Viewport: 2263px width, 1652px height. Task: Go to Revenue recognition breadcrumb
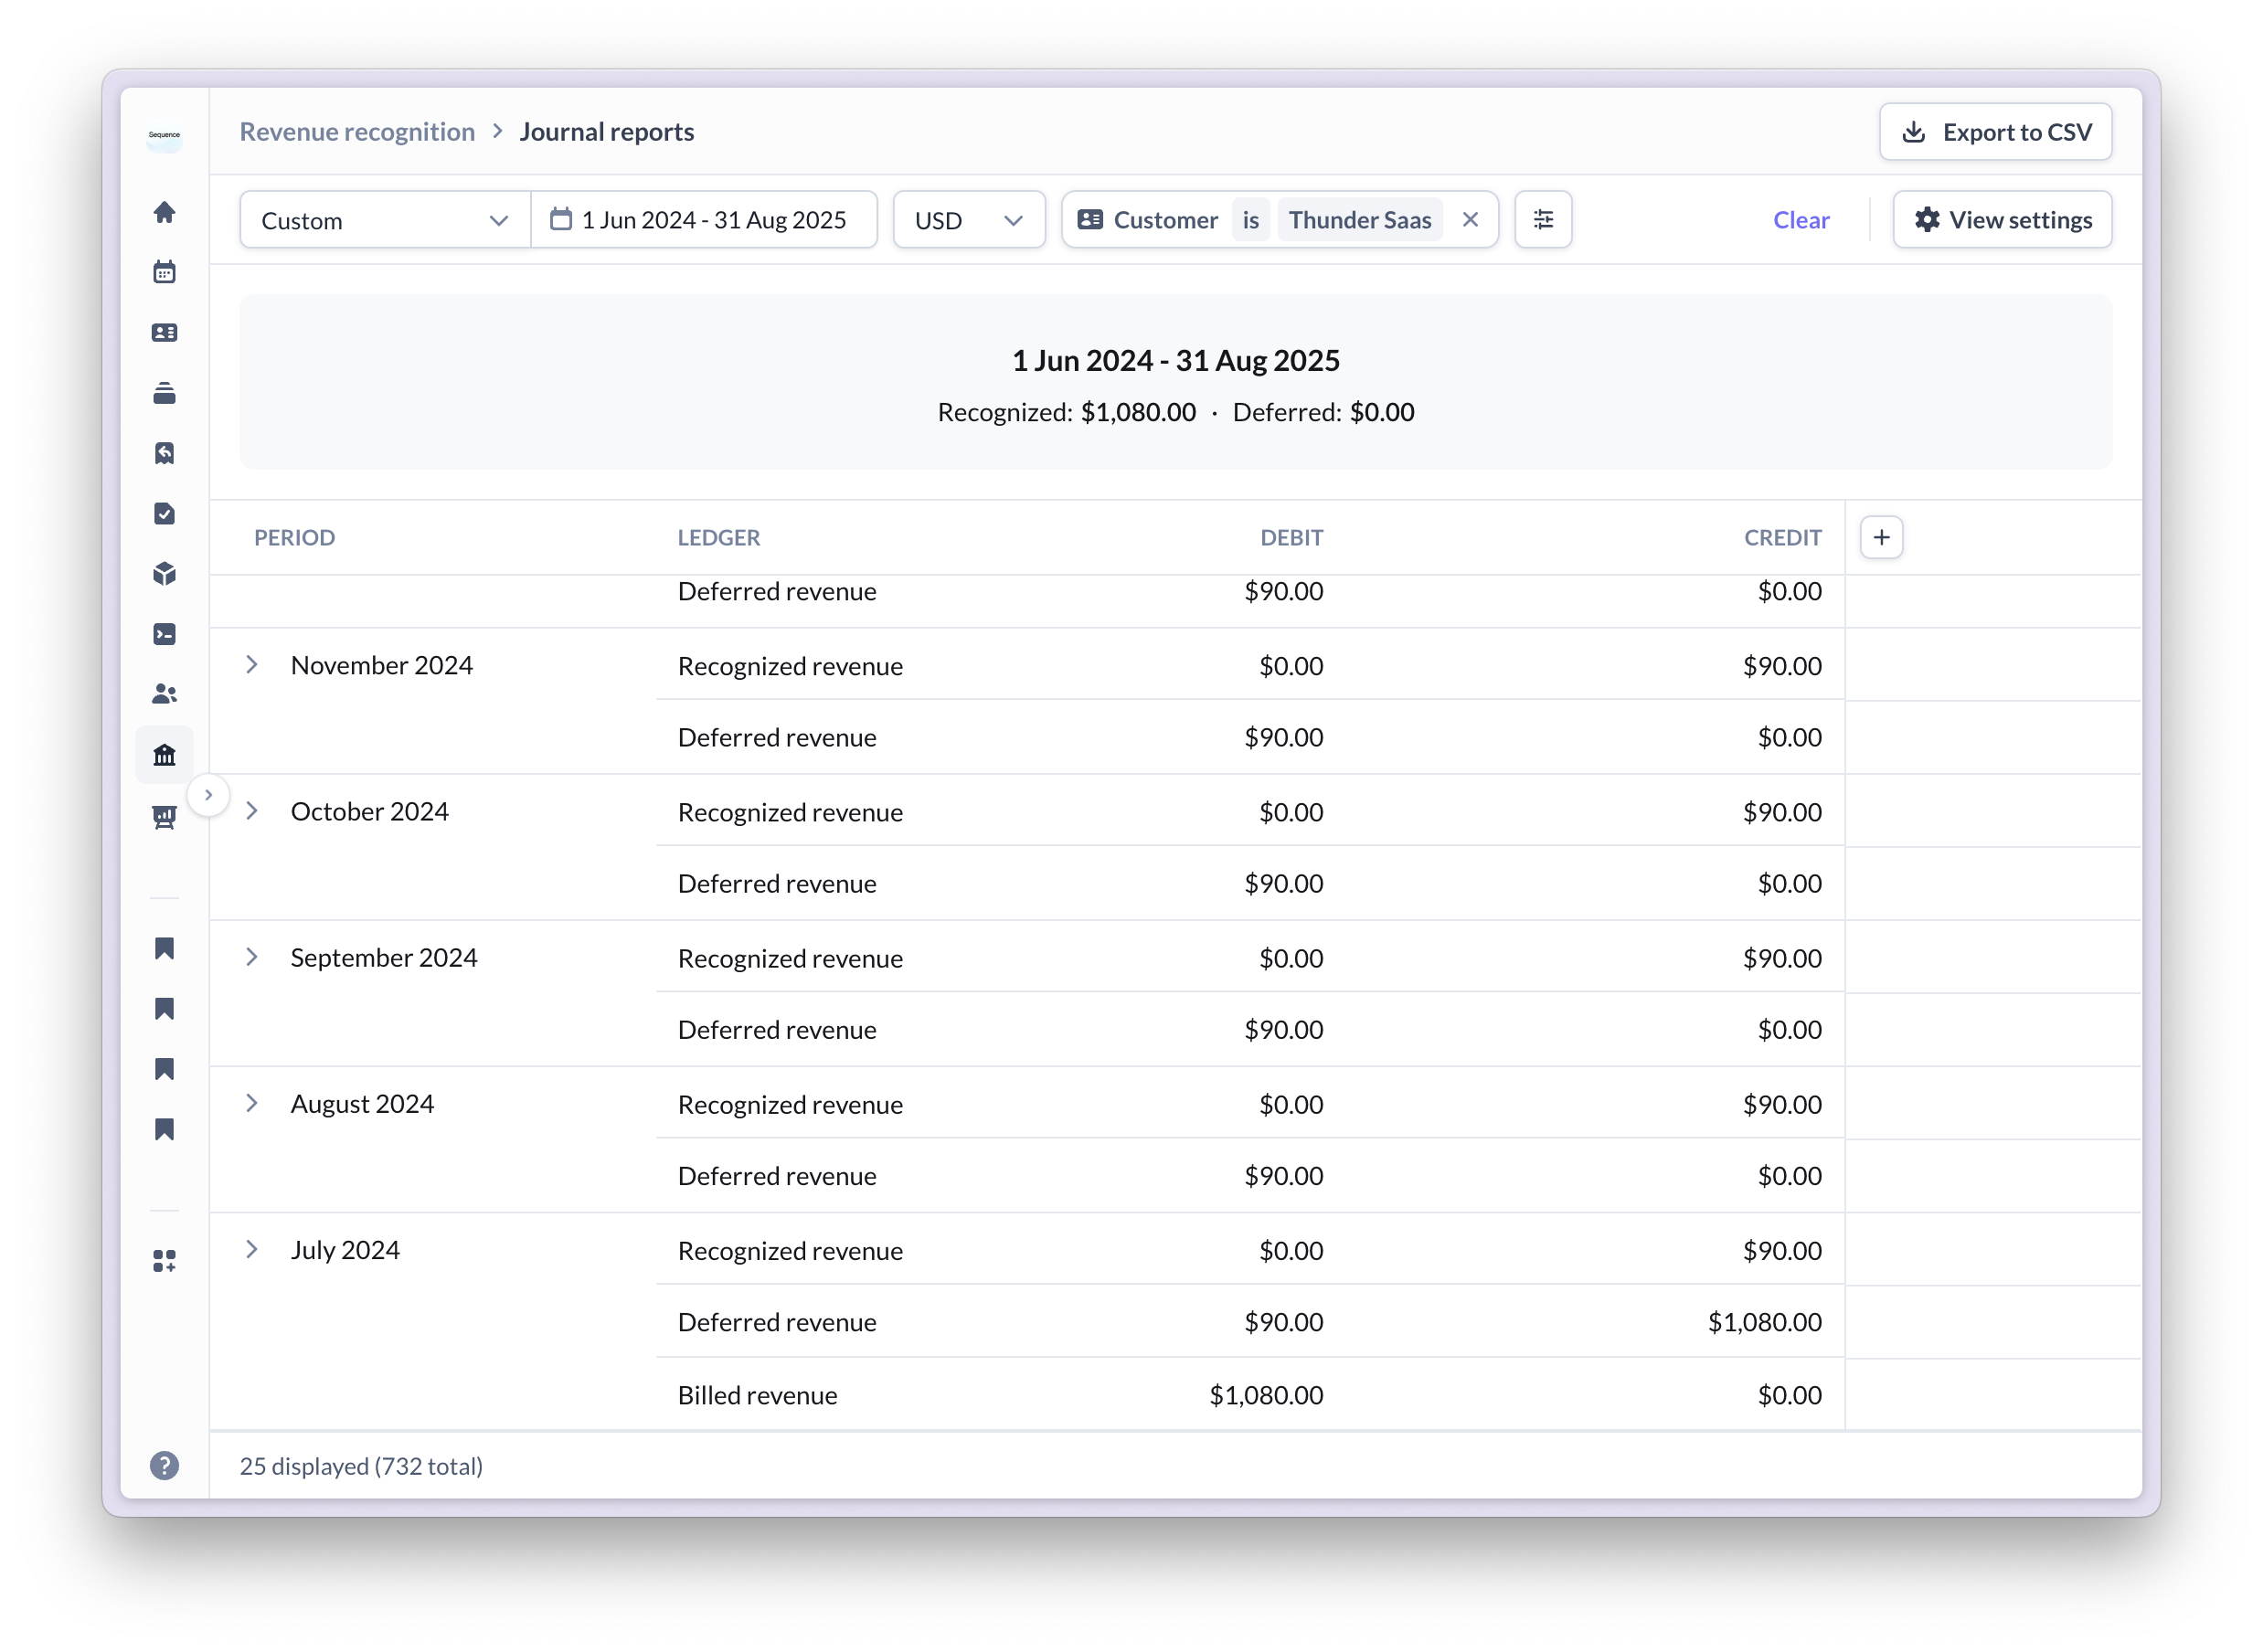357,132
